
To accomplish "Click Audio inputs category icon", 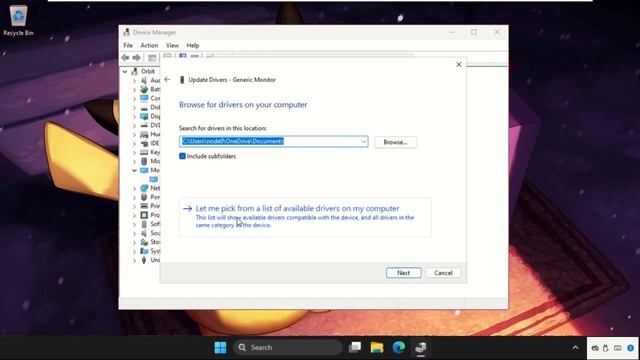I will click(144, 80).
